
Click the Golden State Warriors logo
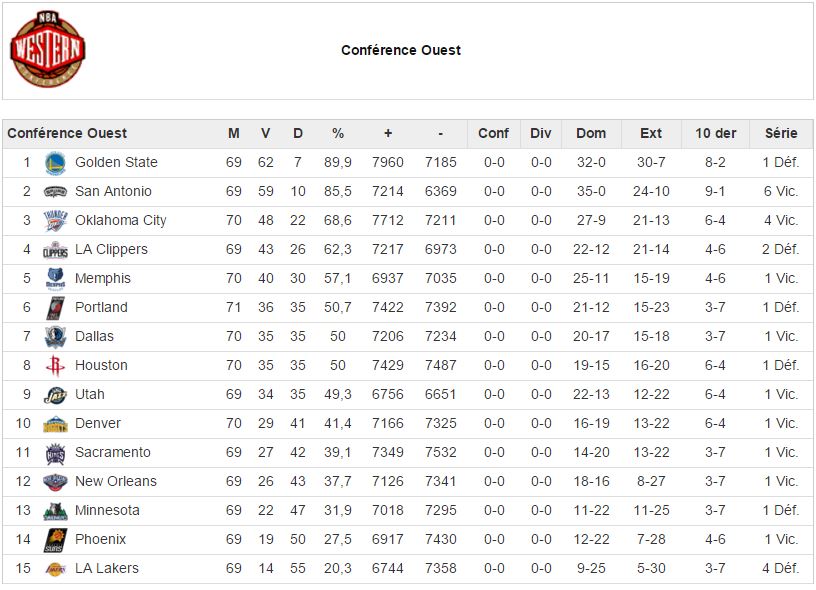pyautogui.click(x=55, y=163)
